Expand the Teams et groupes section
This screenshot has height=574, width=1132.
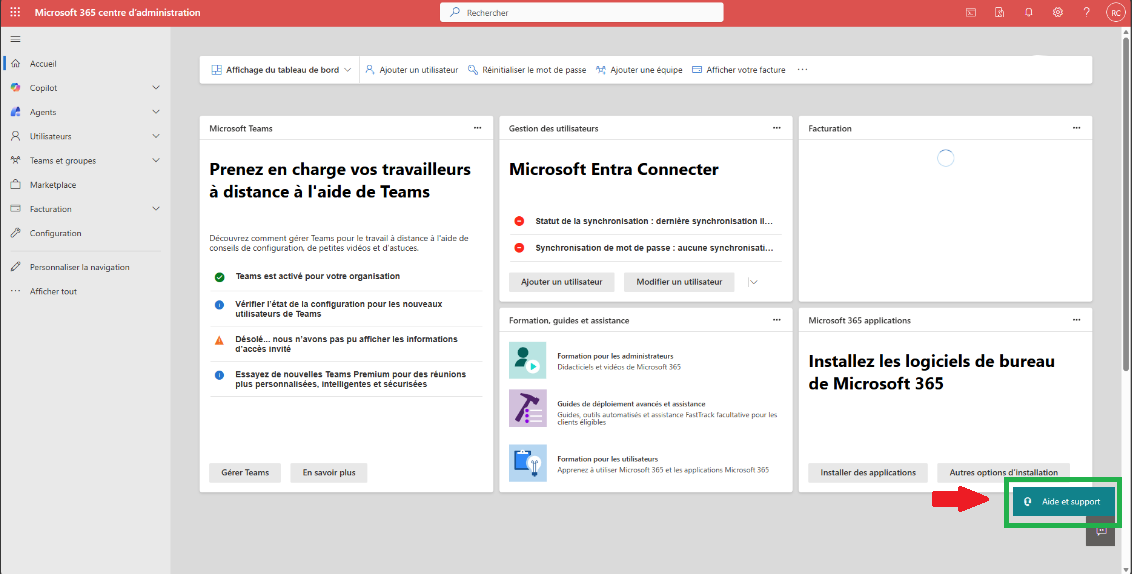coord(156,160)
